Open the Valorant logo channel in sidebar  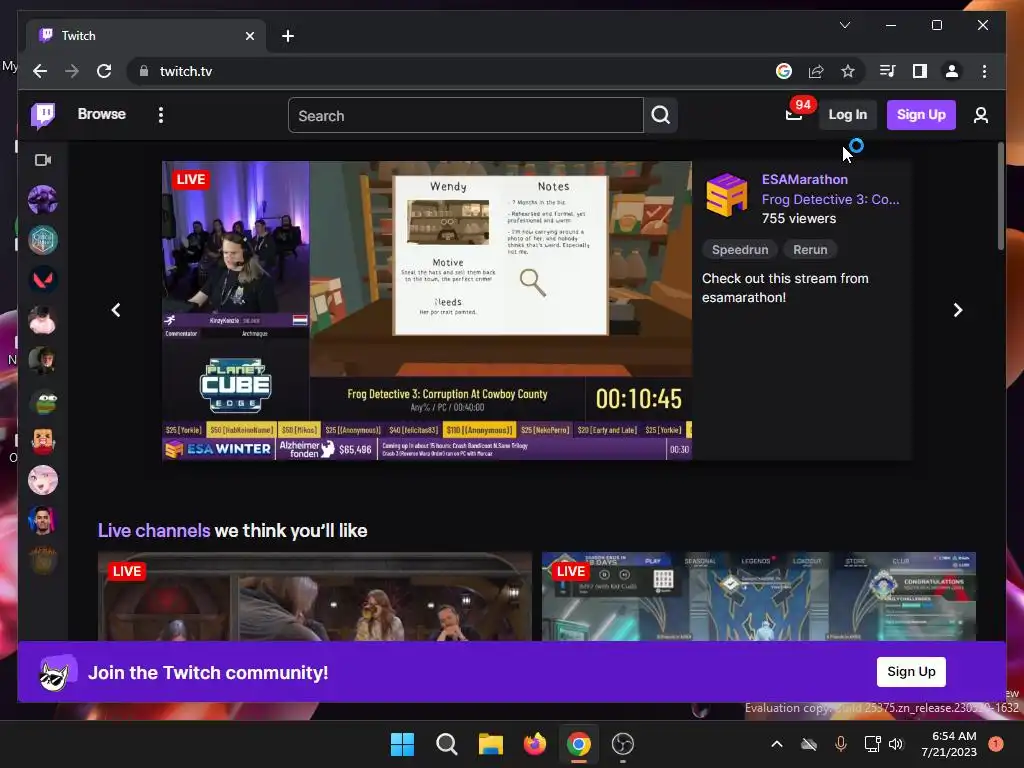[43, 280]
